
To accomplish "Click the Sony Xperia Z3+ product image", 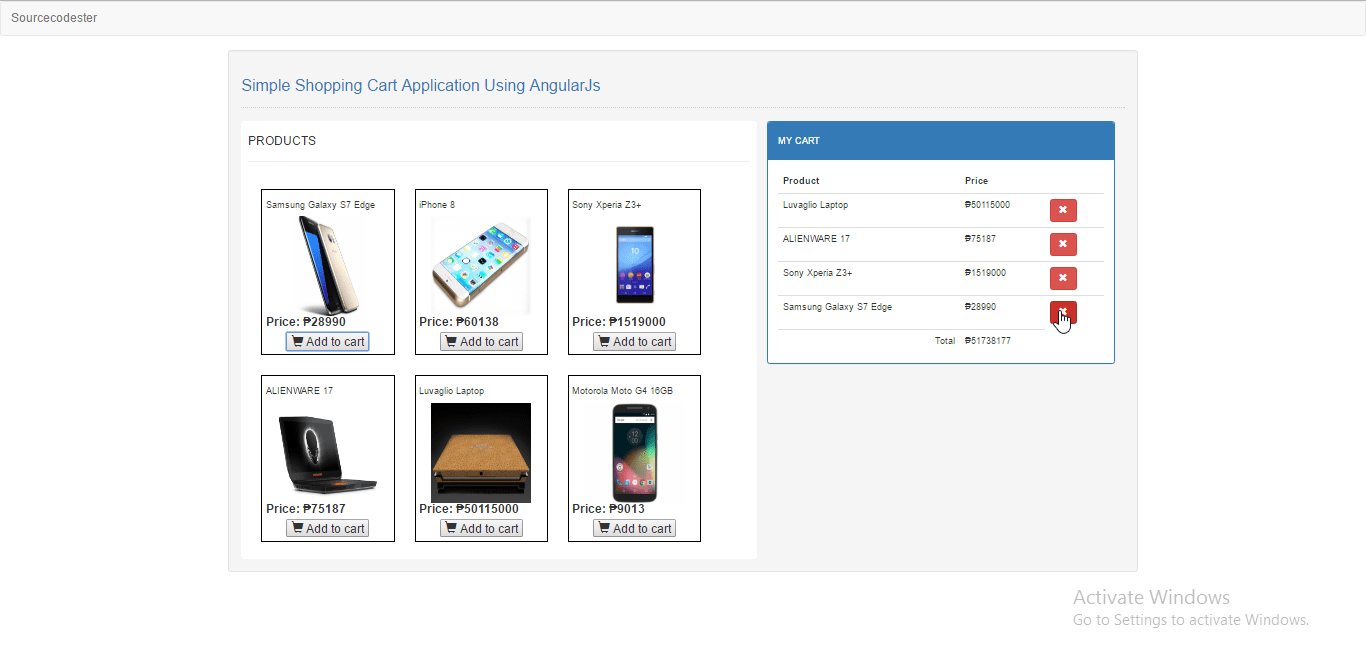I will coord(634,262).
